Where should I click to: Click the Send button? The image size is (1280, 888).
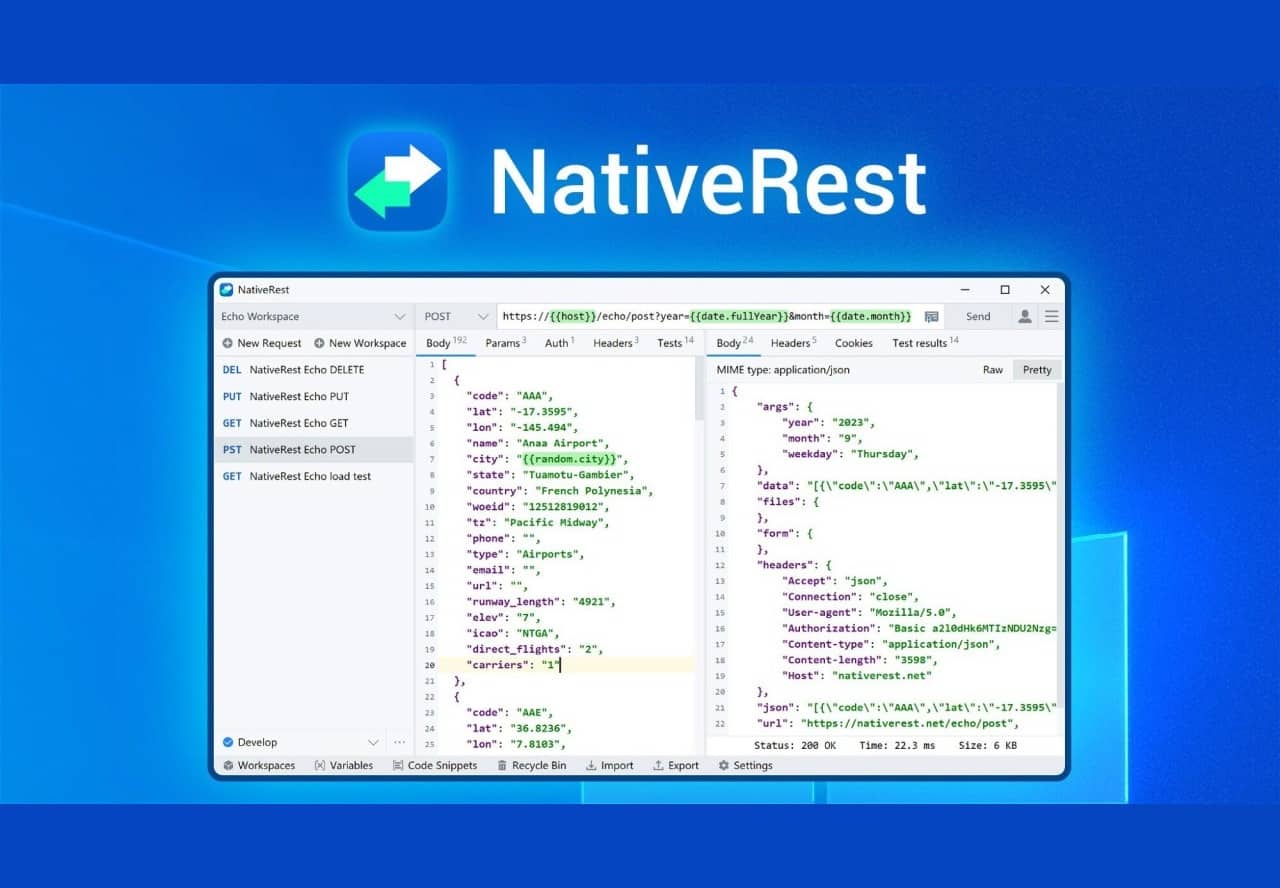point(978,316)
